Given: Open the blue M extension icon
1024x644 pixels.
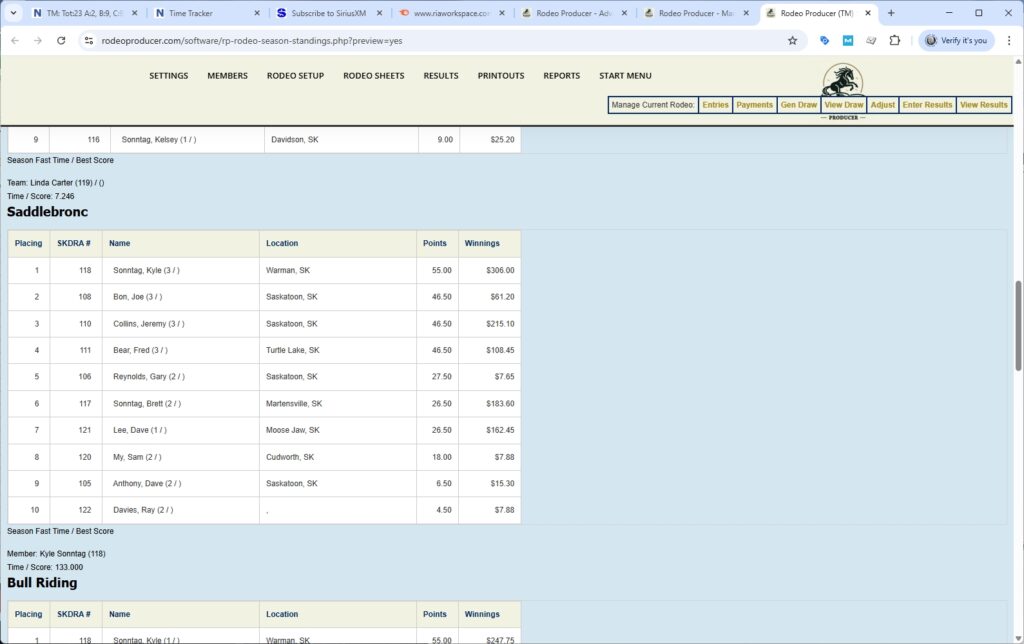Looking at the screenshot, I should click(847, 40).
